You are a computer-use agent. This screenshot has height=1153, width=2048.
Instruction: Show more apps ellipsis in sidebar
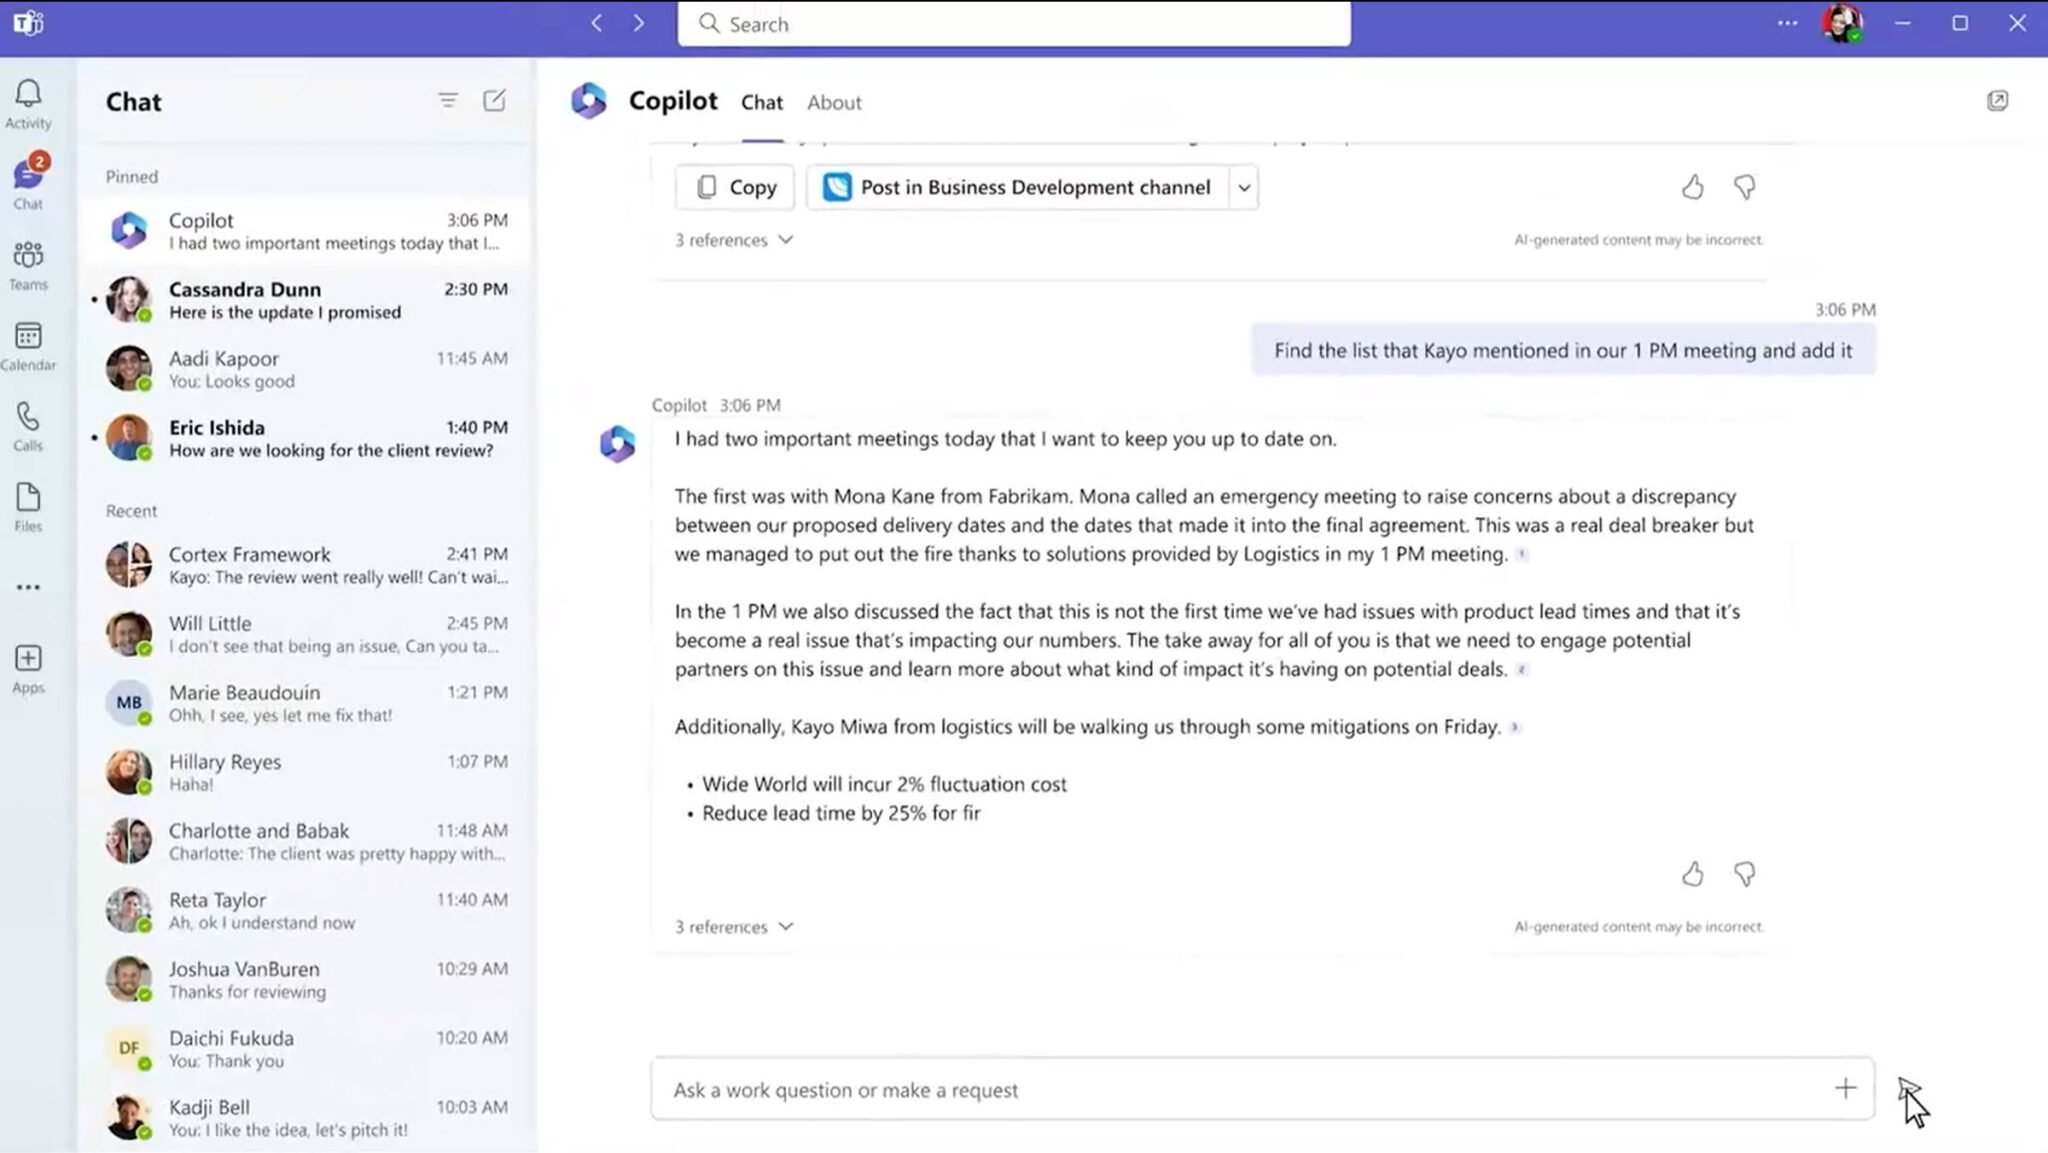click(28, 587)
